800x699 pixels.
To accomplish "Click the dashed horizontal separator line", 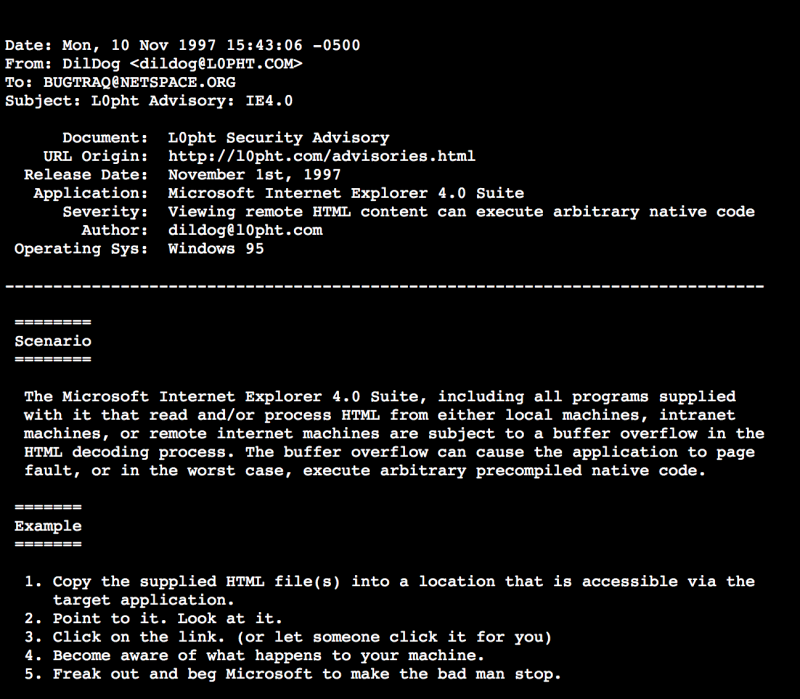I will [x=385, y=286].
